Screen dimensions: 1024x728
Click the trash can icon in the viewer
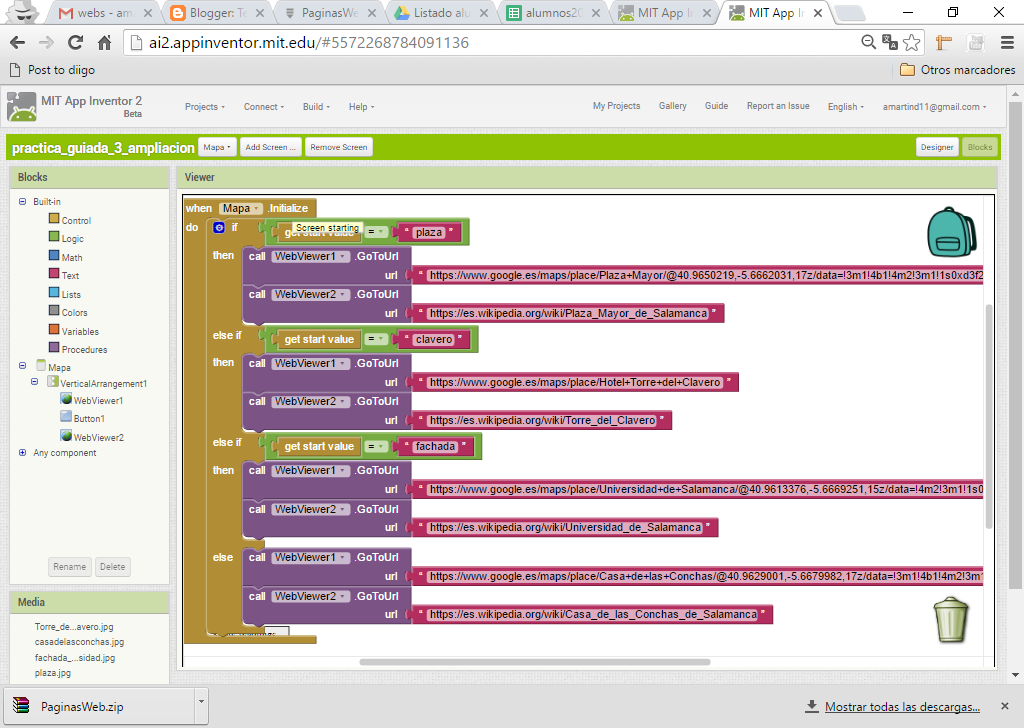point(951,620)
